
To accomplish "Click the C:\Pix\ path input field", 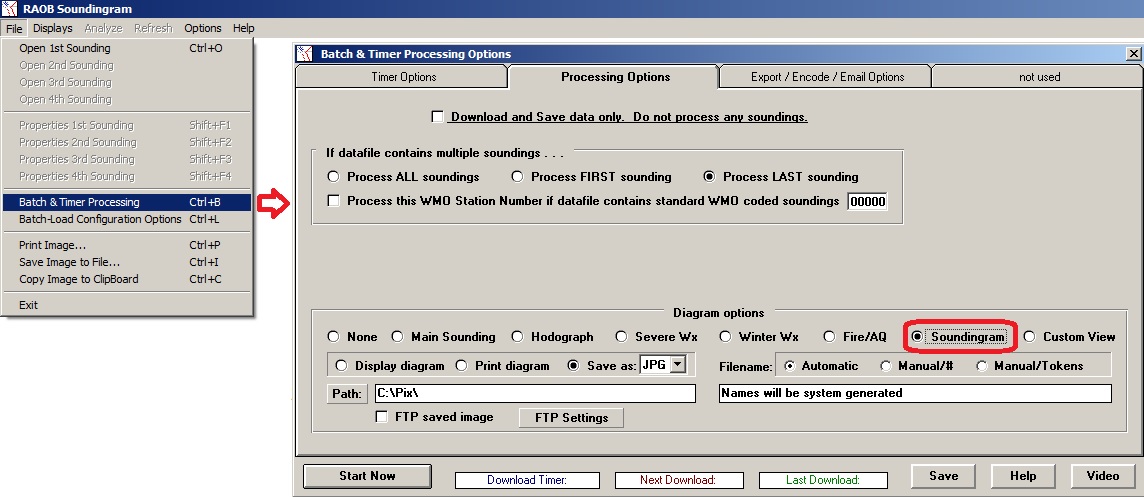I will click(x=536, y=393).
